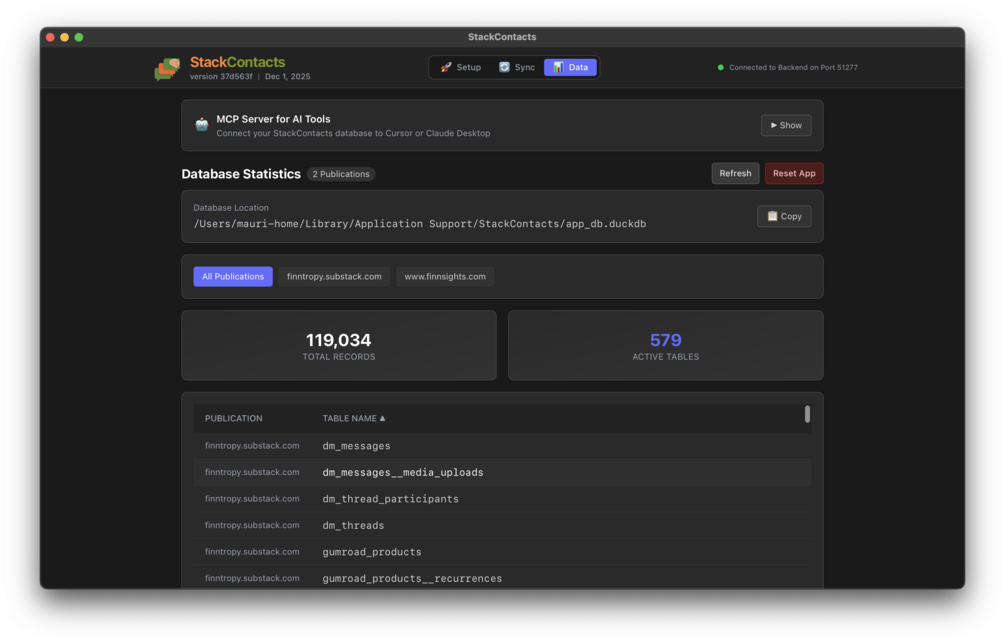The height and width of the screenshot is (642, 1005).
Task: Click the Refresh button
Action: (x=735, y=174)
